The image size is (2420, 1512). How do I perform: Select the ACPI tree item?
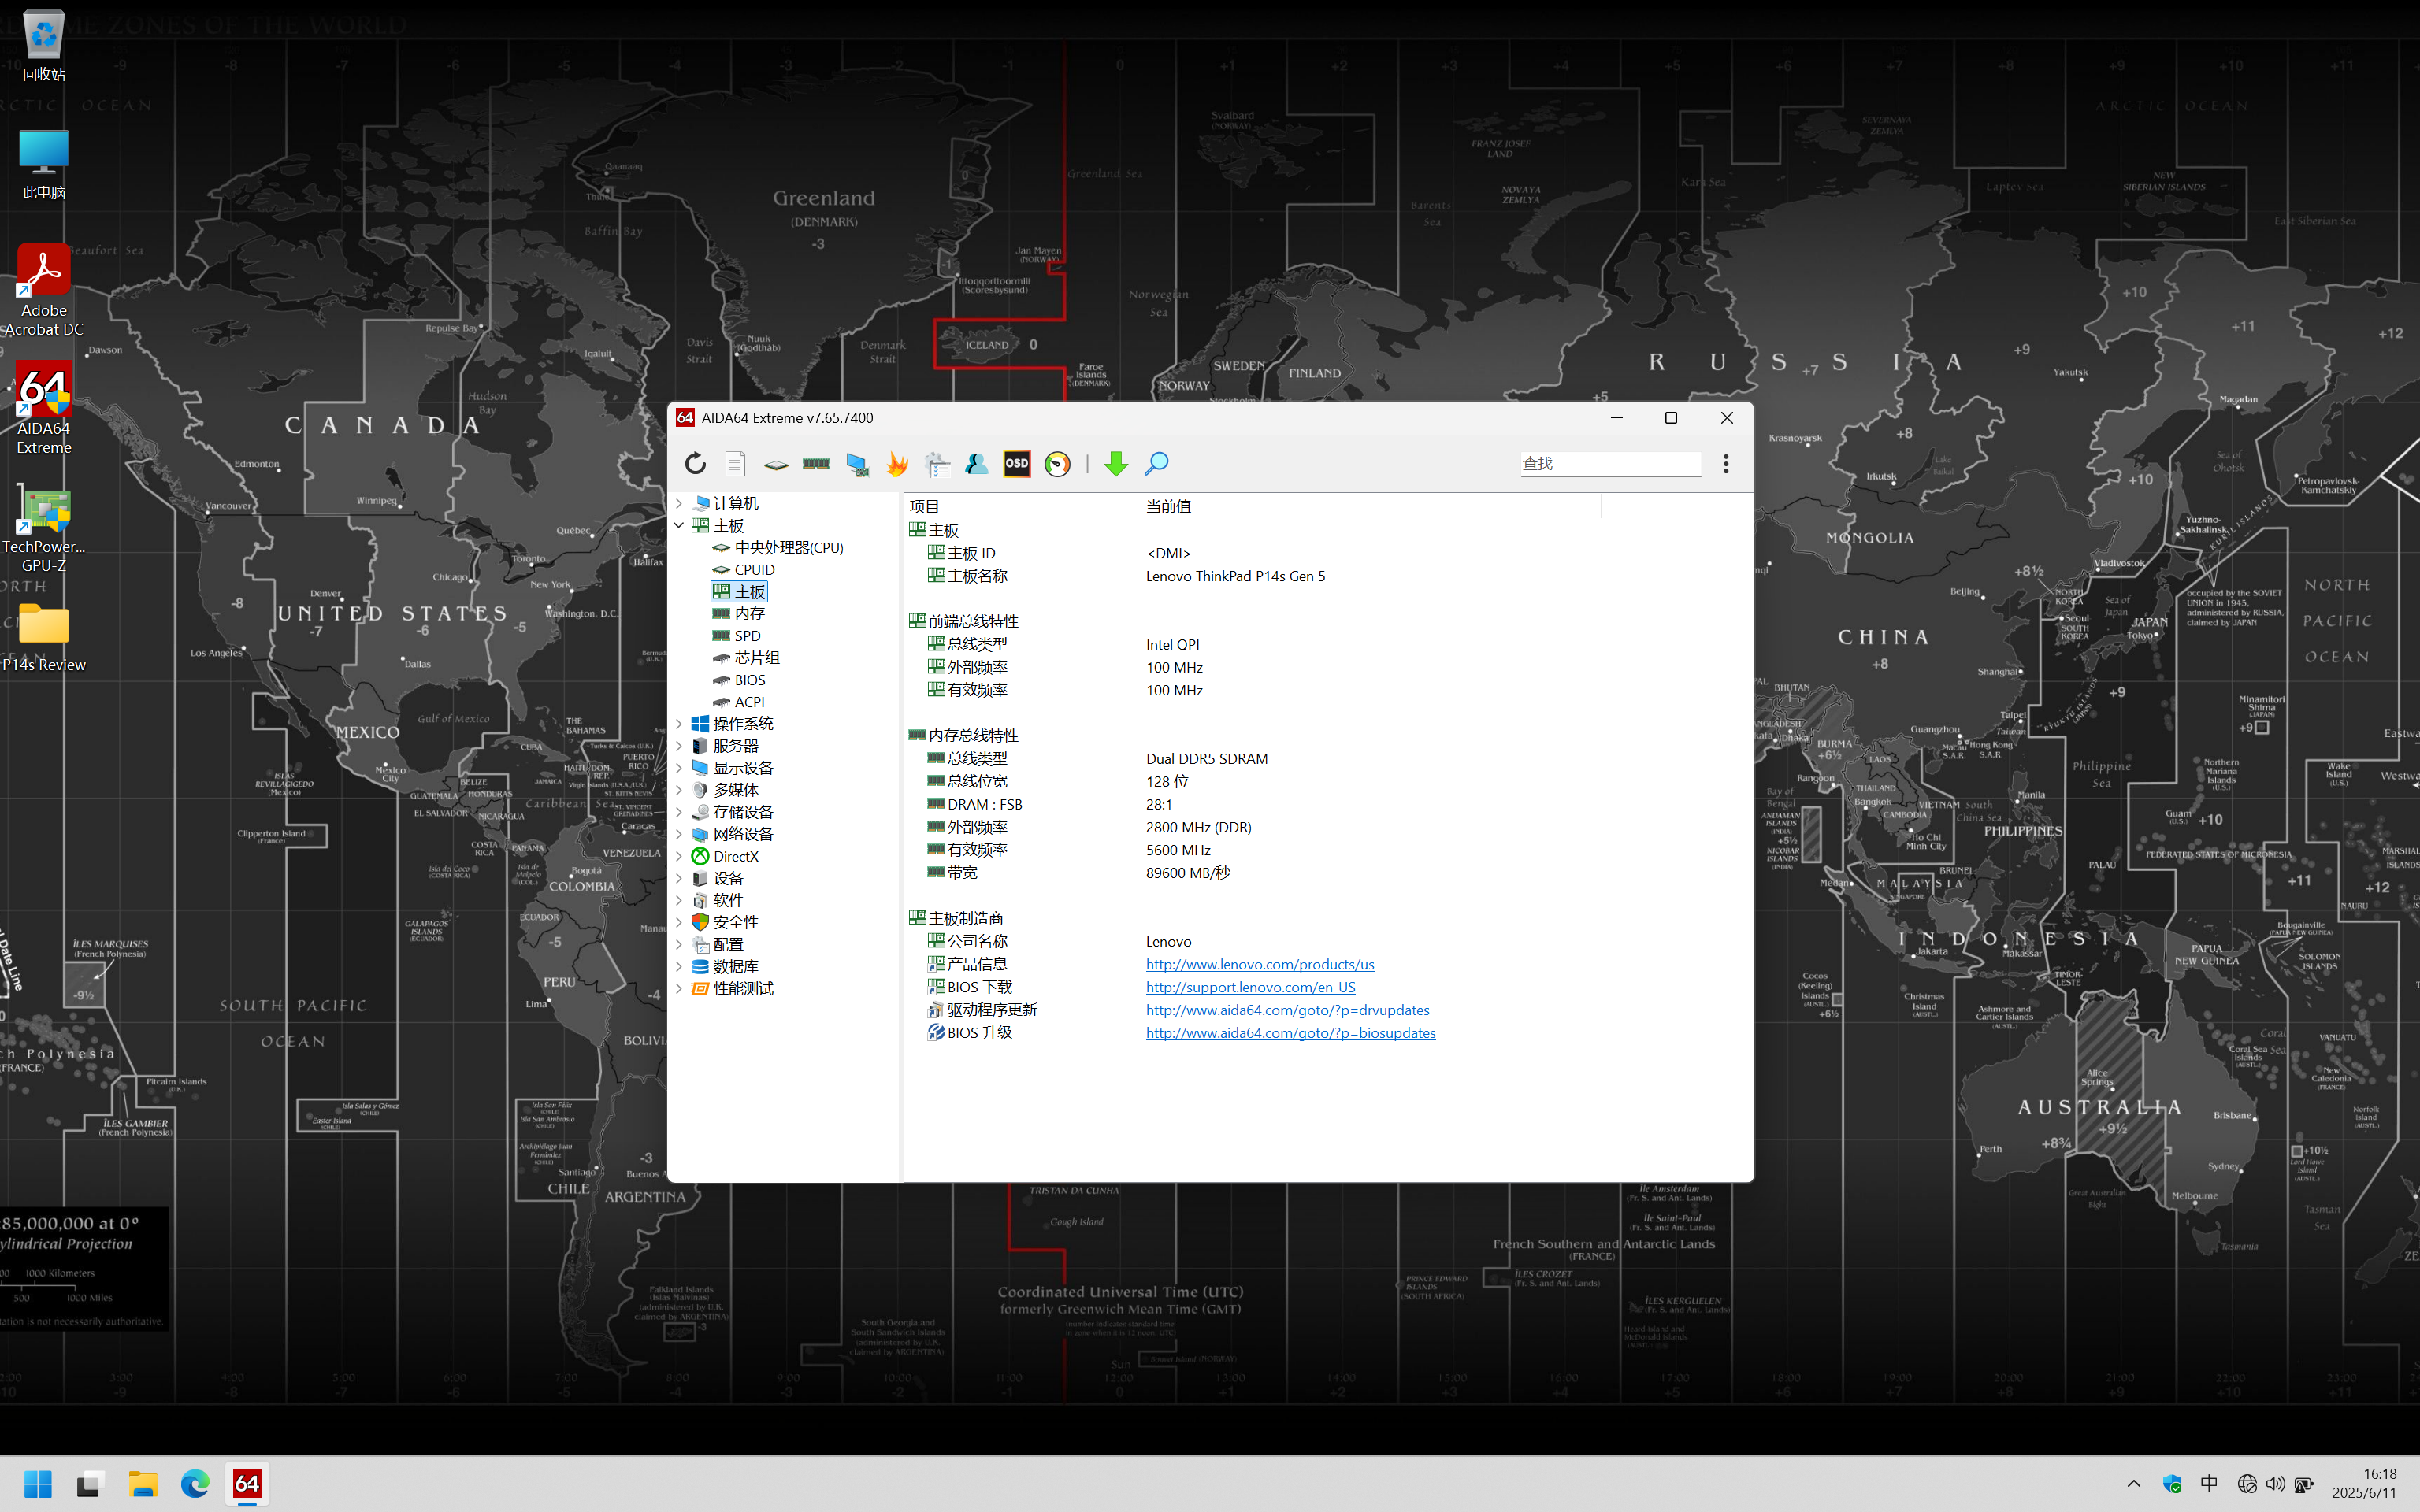pyautogui.click(x=738, y=702)
